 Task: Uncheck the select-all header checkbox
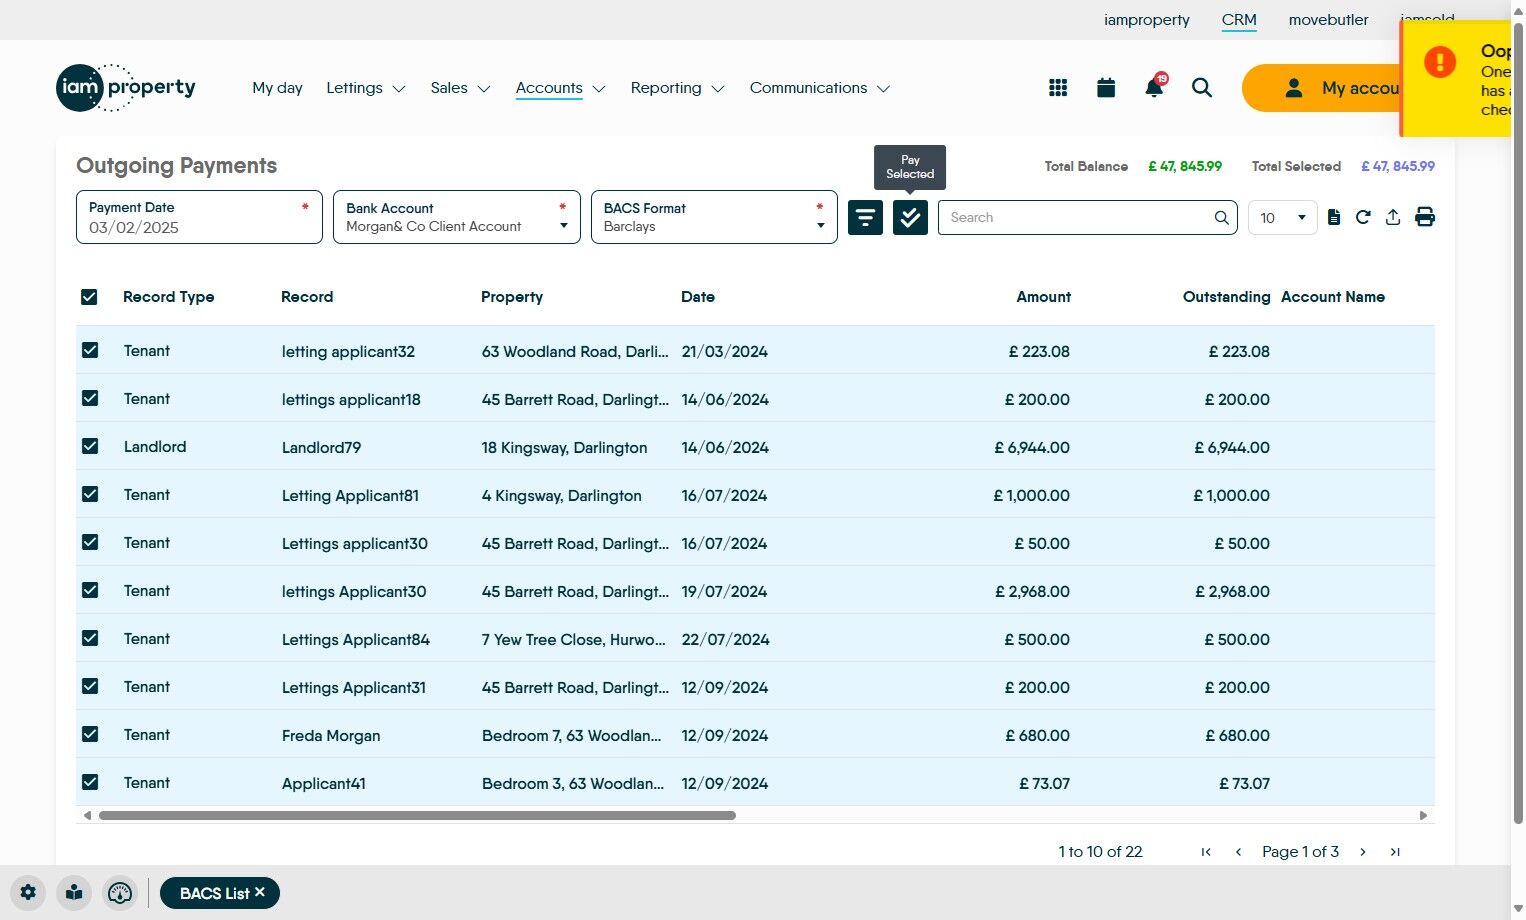point(89,297)
